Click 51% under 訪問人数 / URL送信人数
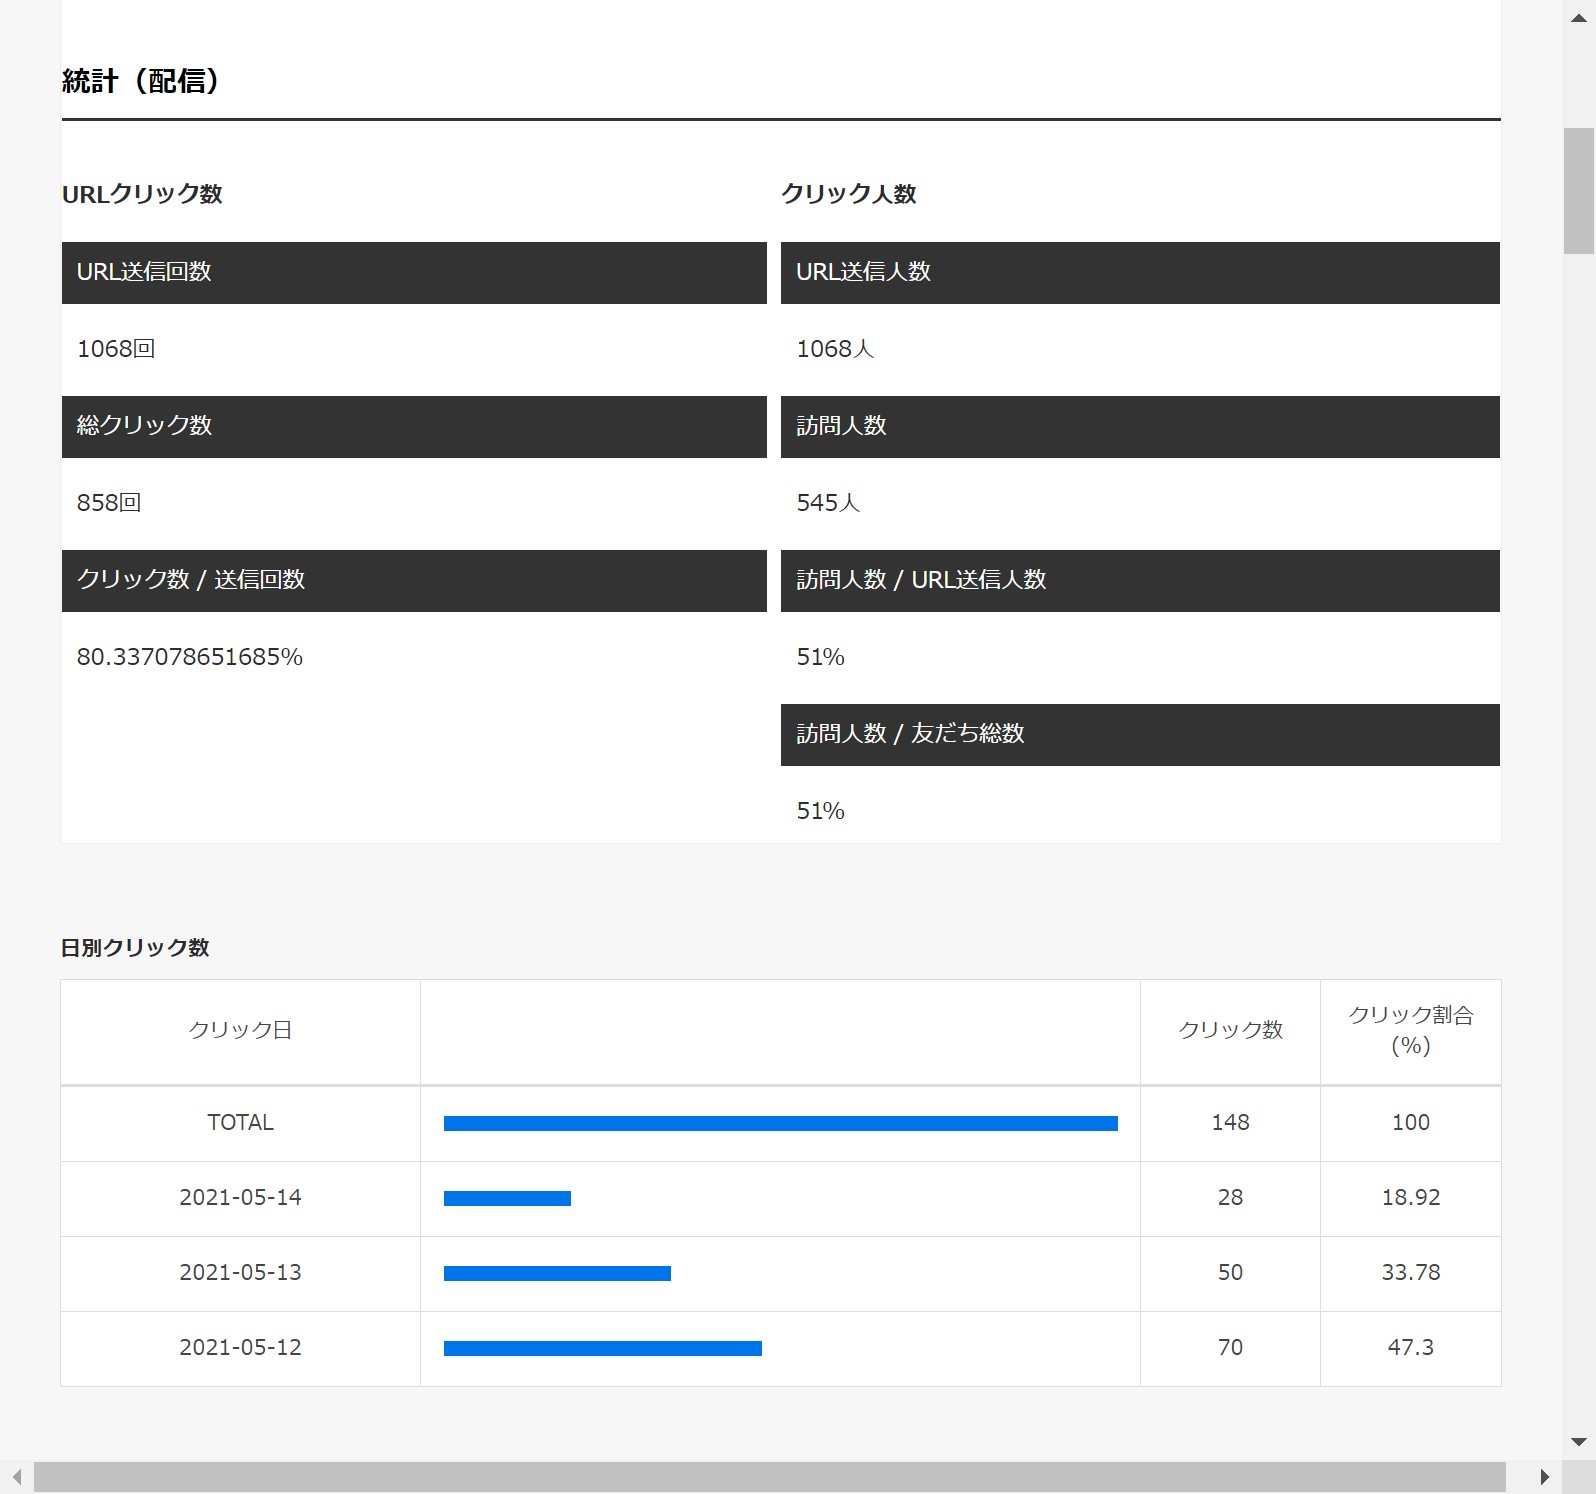 coord(820,657)
